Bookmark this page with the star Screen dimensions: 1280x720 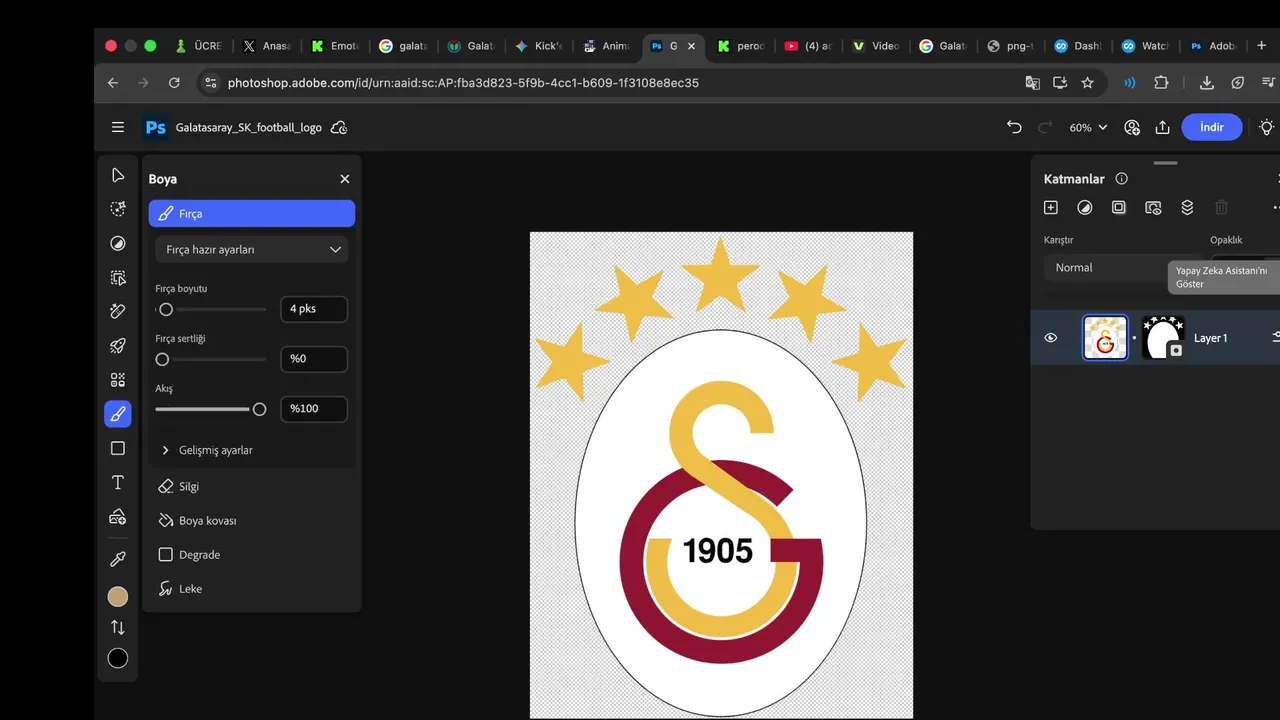point(1087,83)
